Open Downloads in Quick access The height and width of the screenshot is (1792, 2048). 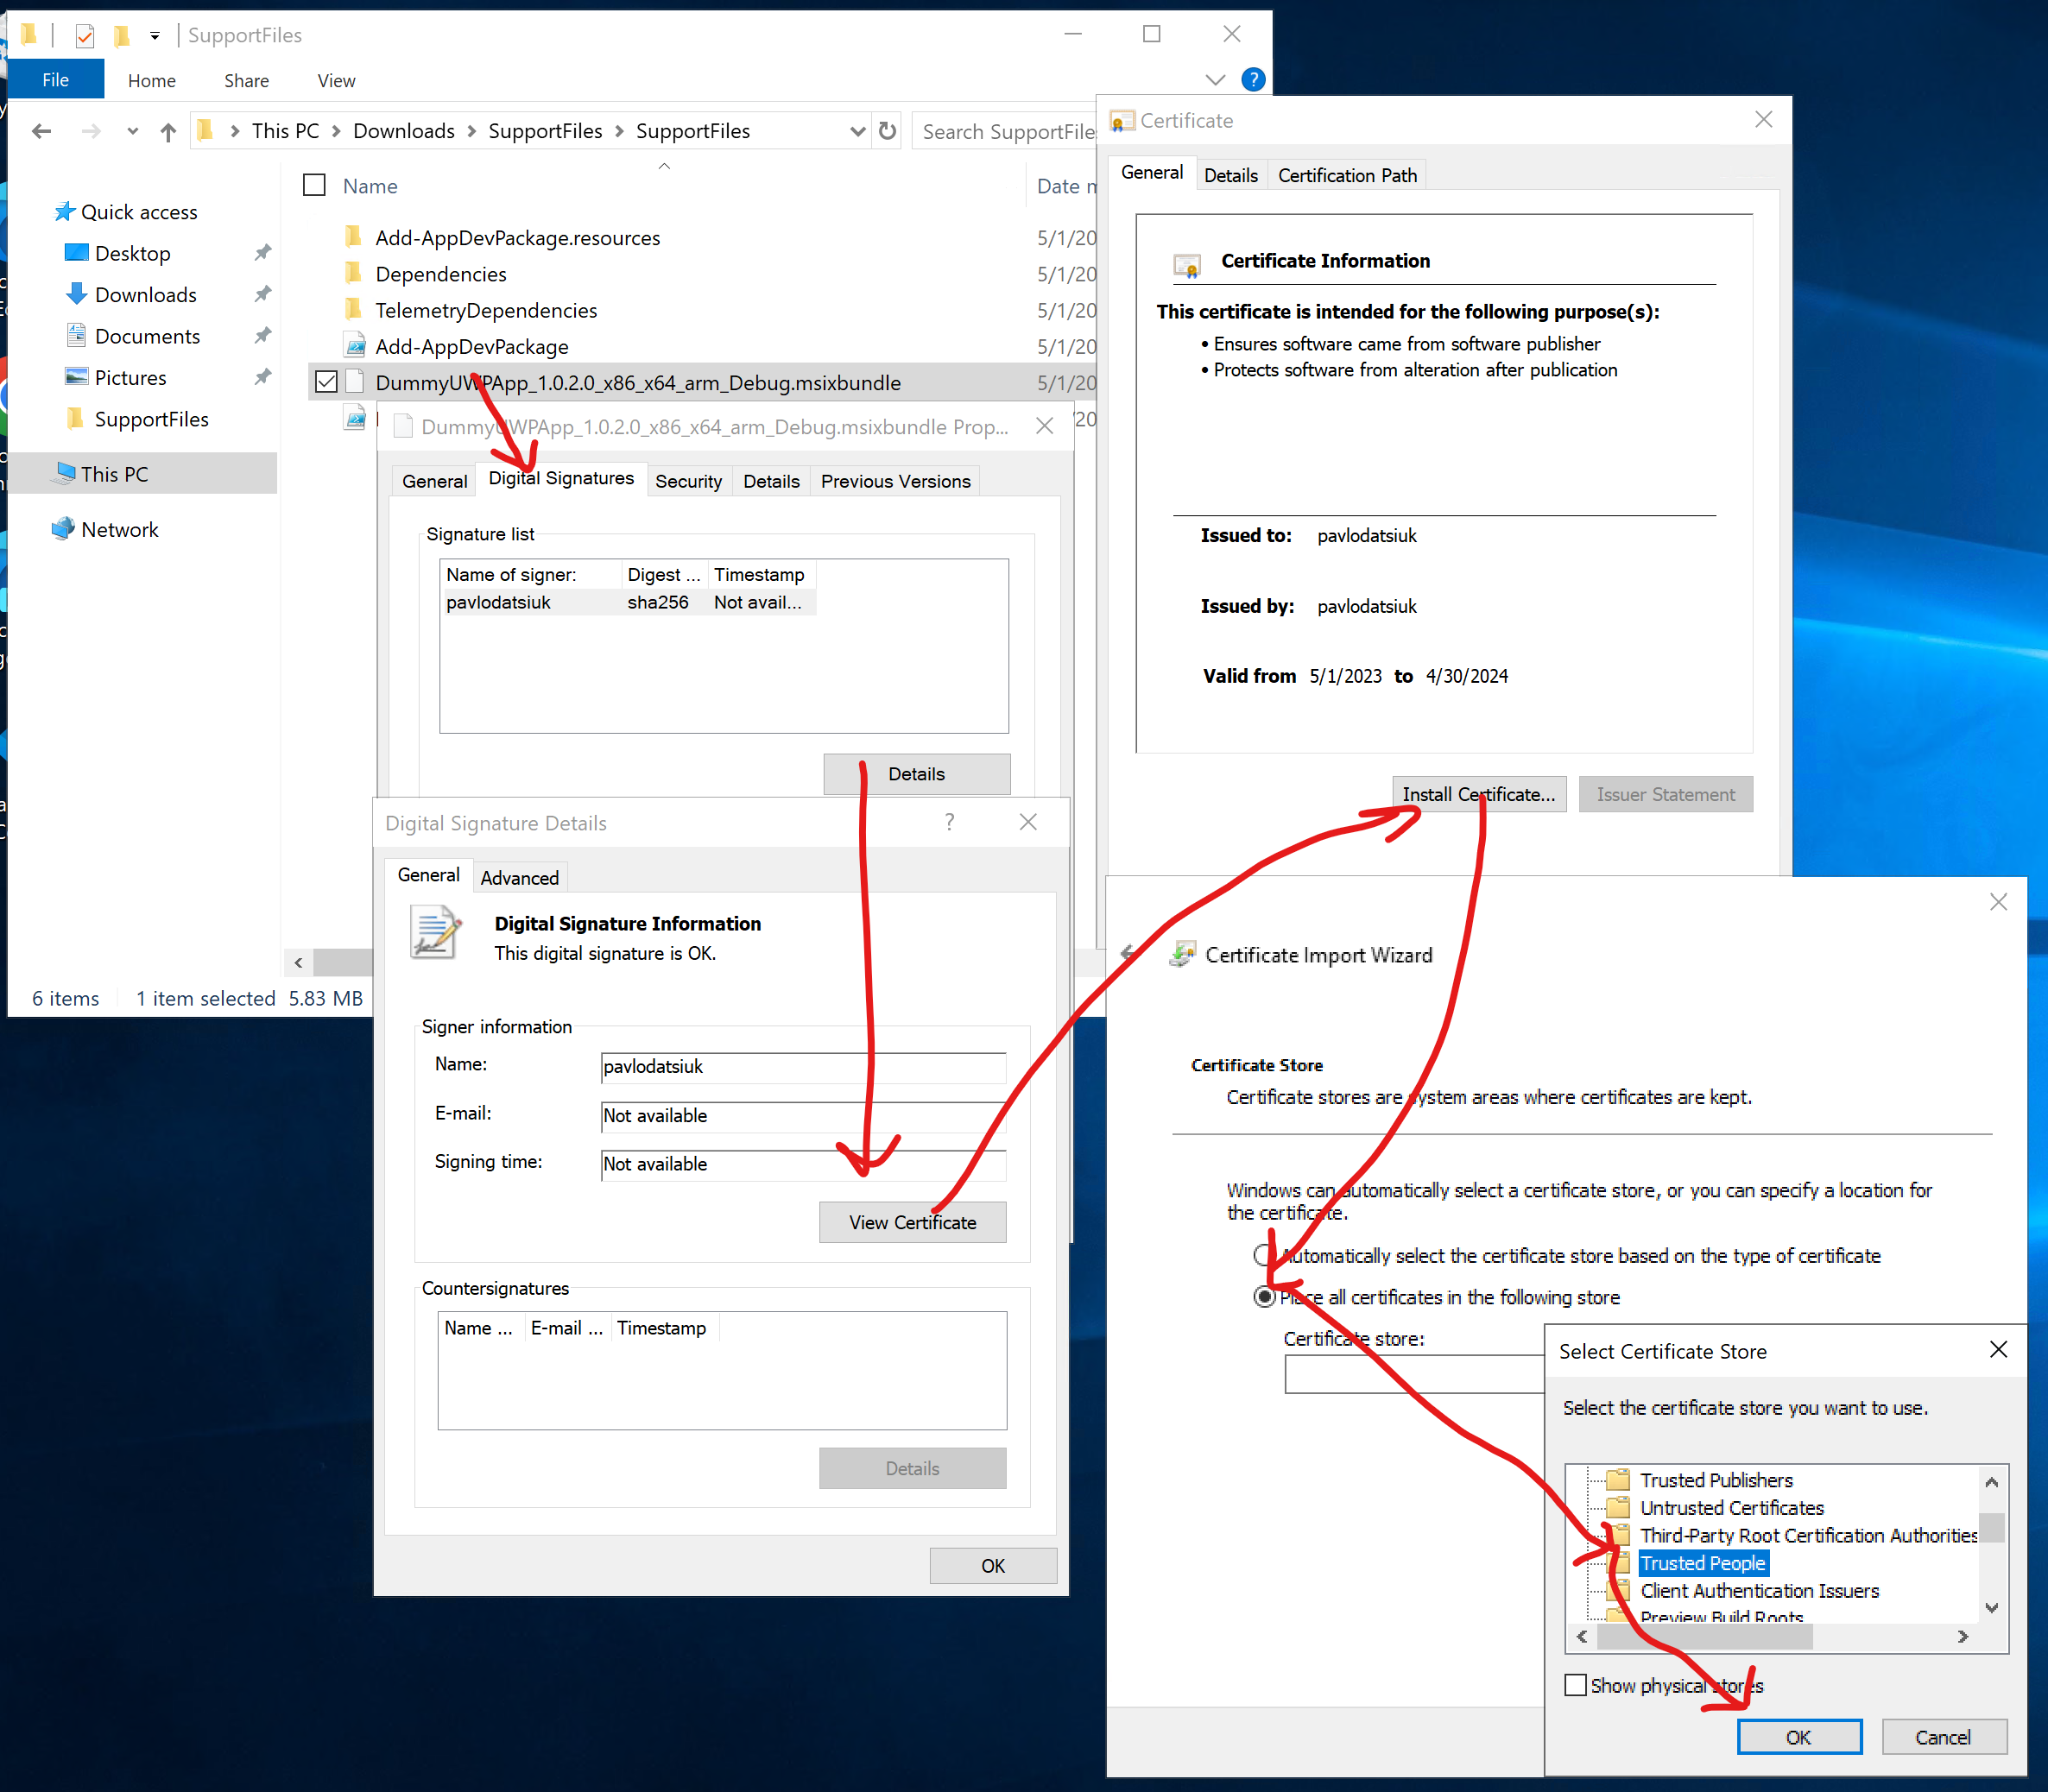[x=145, y=295]
